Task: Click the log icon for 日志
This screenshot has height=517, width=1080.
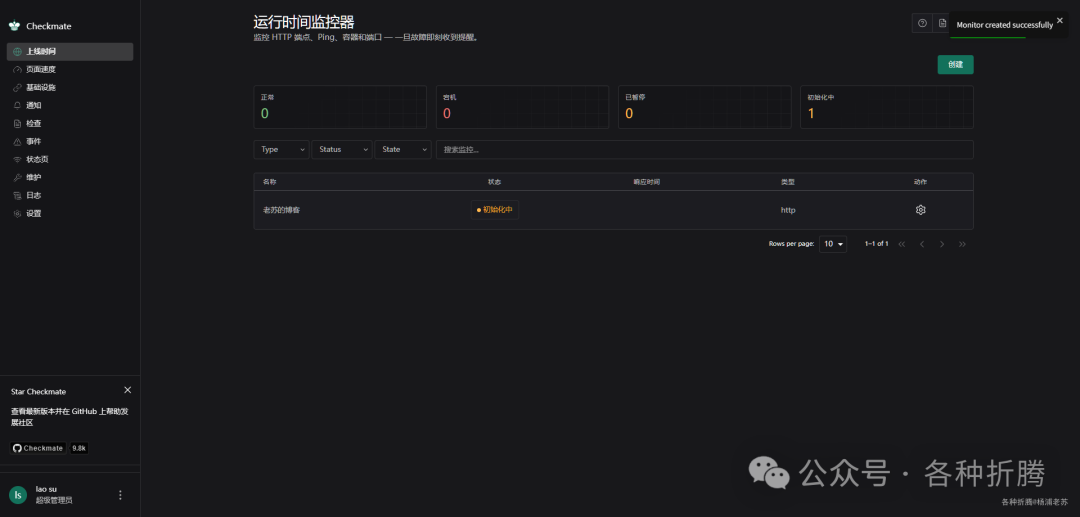Action: coord(17,196)
